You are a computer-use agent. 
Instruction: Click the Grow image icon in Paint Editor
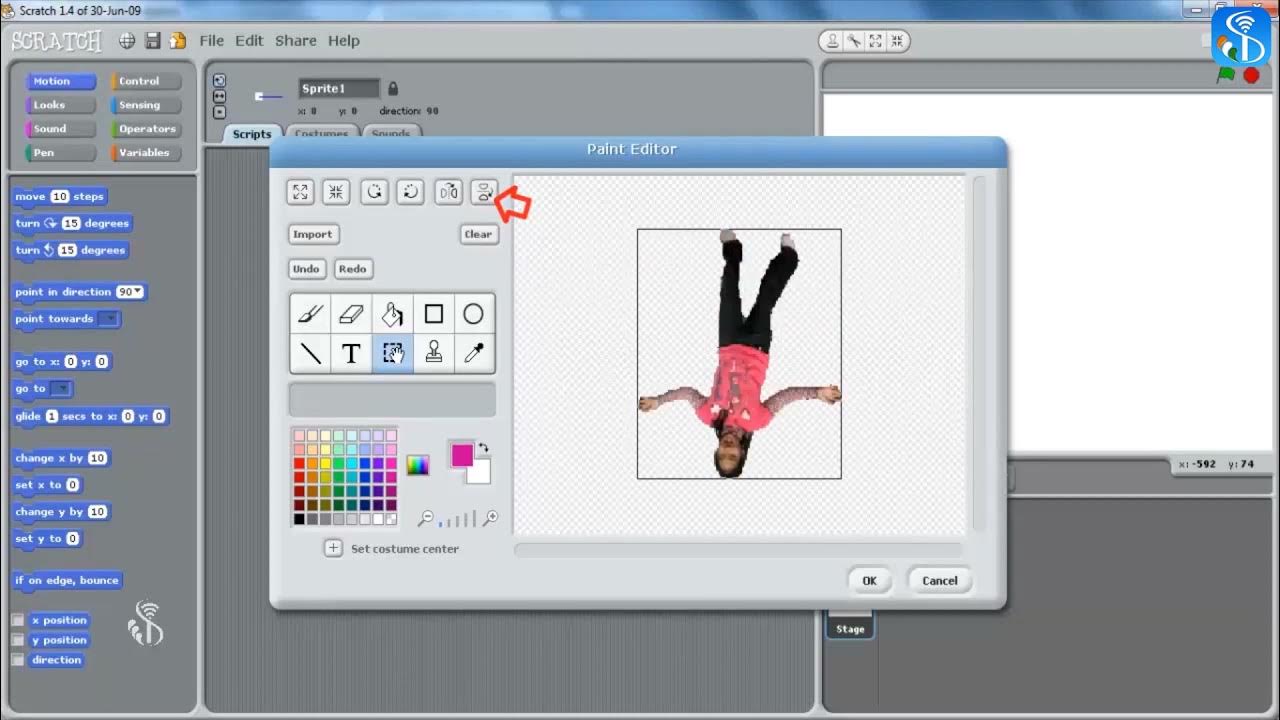click(x=300, y=192)
